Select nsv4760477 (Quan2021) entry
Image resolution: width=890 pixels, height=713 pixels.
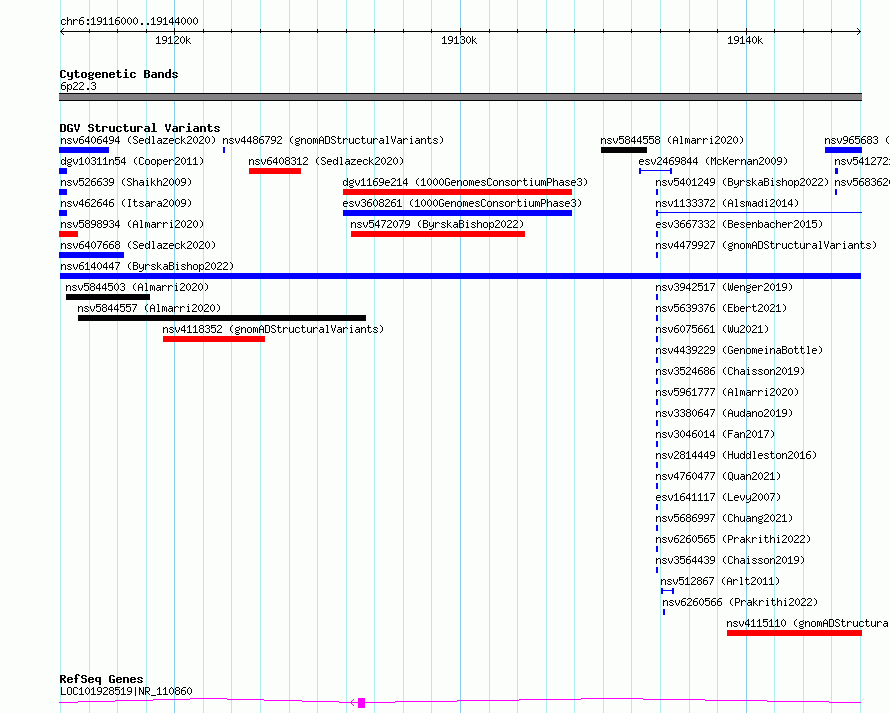(x=718, y=476)
